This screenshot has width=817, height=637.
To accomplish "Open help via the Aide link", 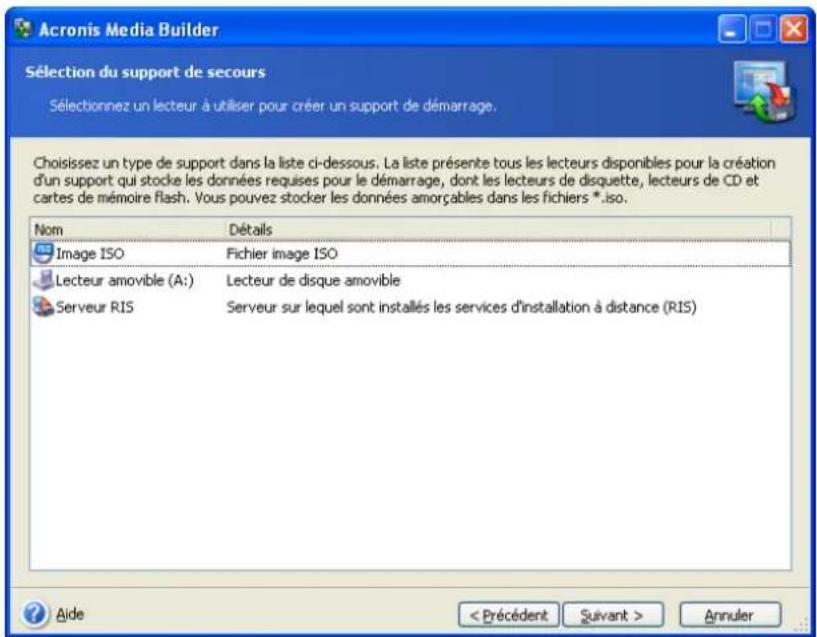I will click(x=70, y=614).
